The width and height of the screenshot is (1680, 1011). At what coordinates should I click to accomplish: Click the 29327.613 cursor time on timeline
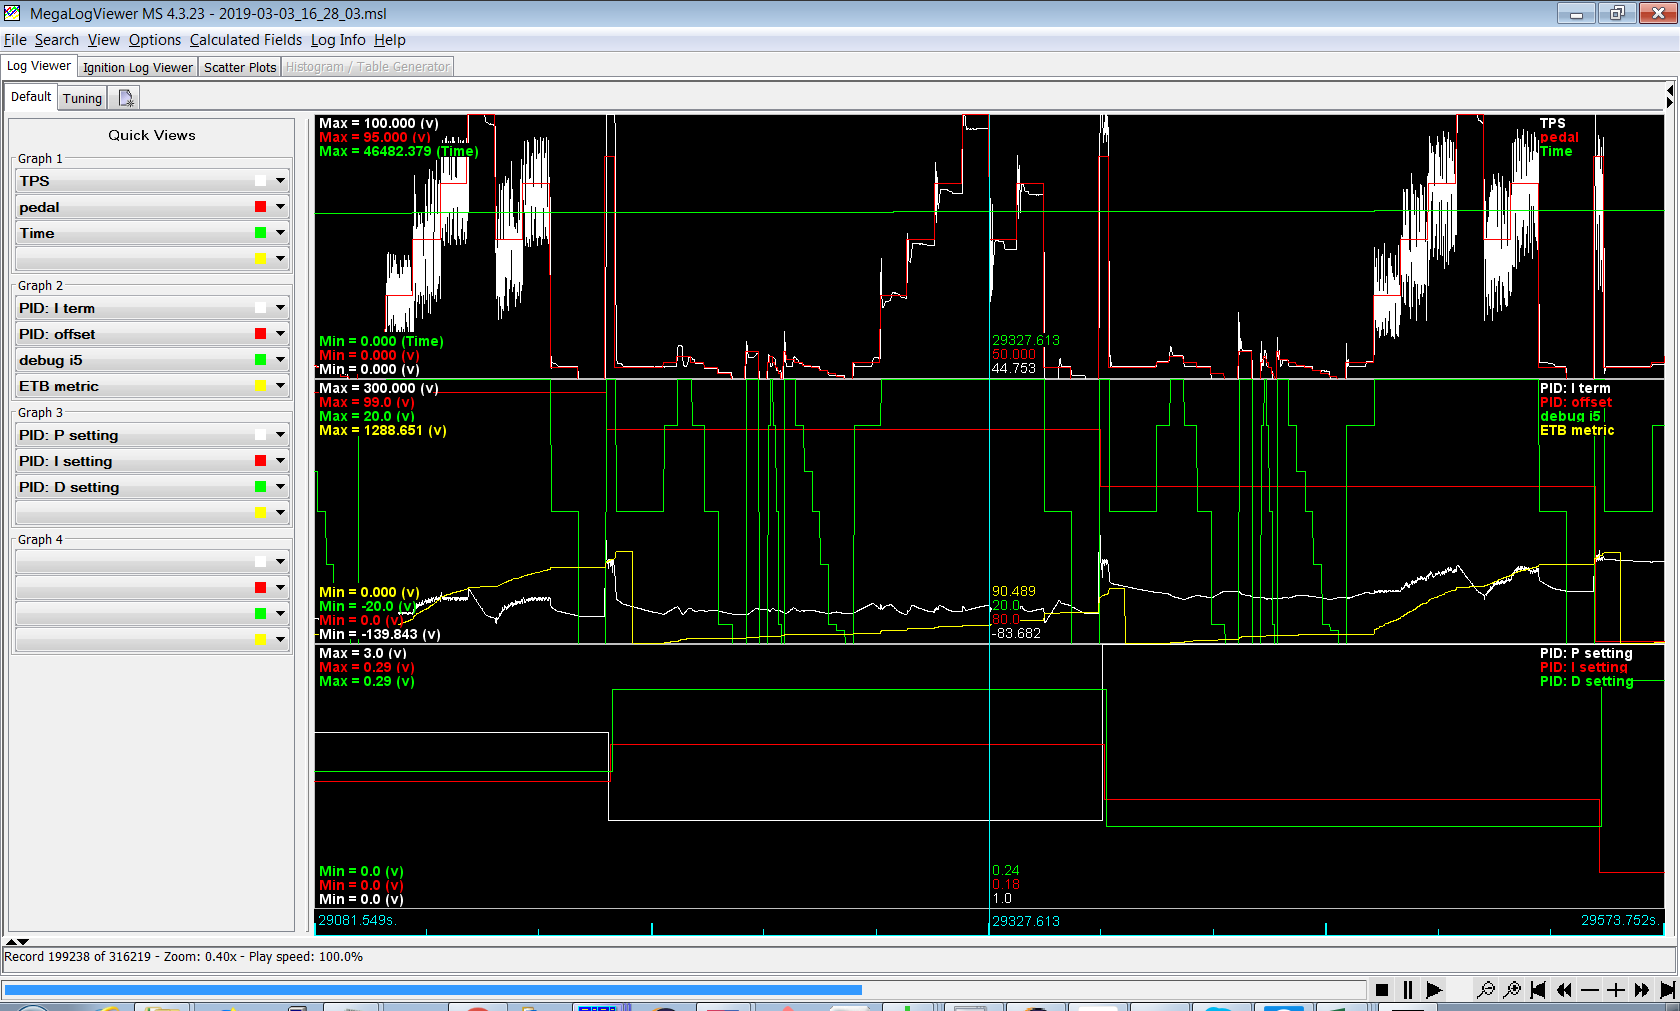pyautogui.click(x=1026, y=921)
